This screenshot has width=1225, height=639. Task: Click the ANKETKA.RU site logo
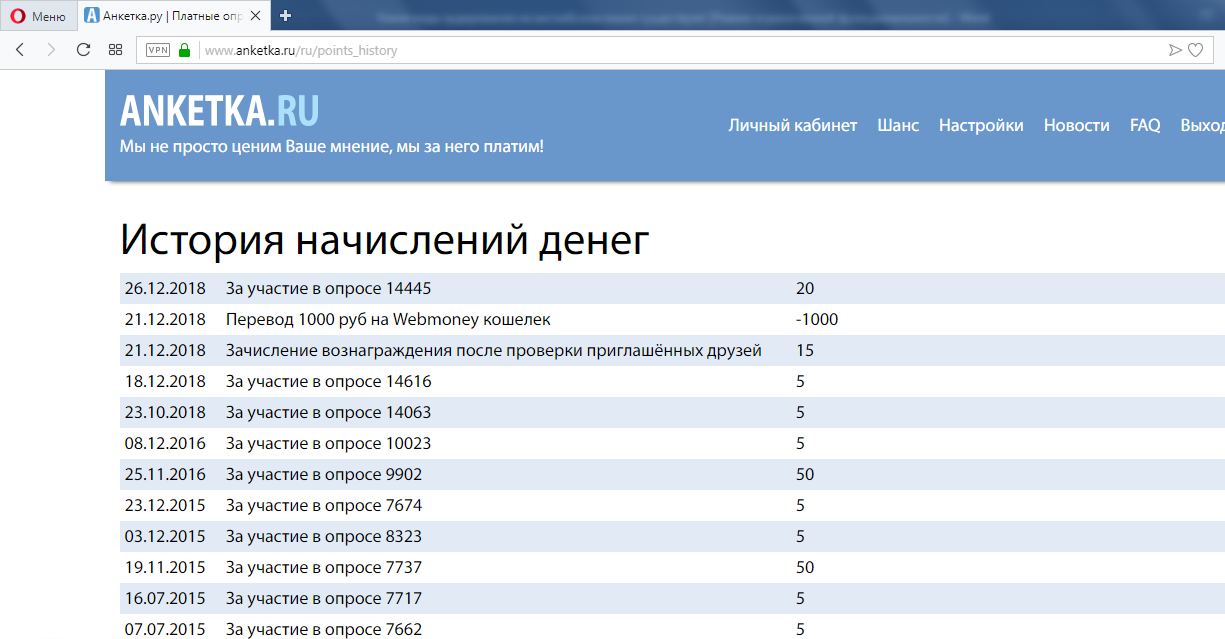pyautogui.click(x=219, y=111)
